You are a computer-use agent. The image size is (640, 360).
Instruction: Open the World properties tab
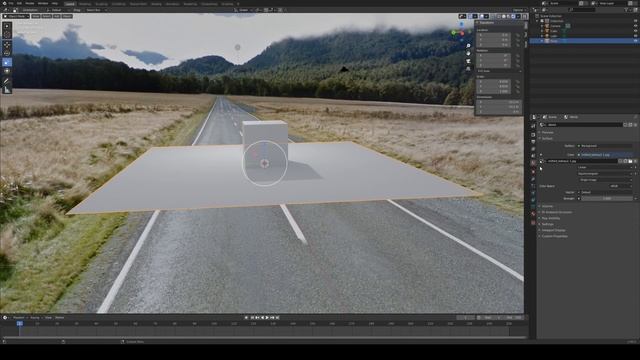click(533, 162)
